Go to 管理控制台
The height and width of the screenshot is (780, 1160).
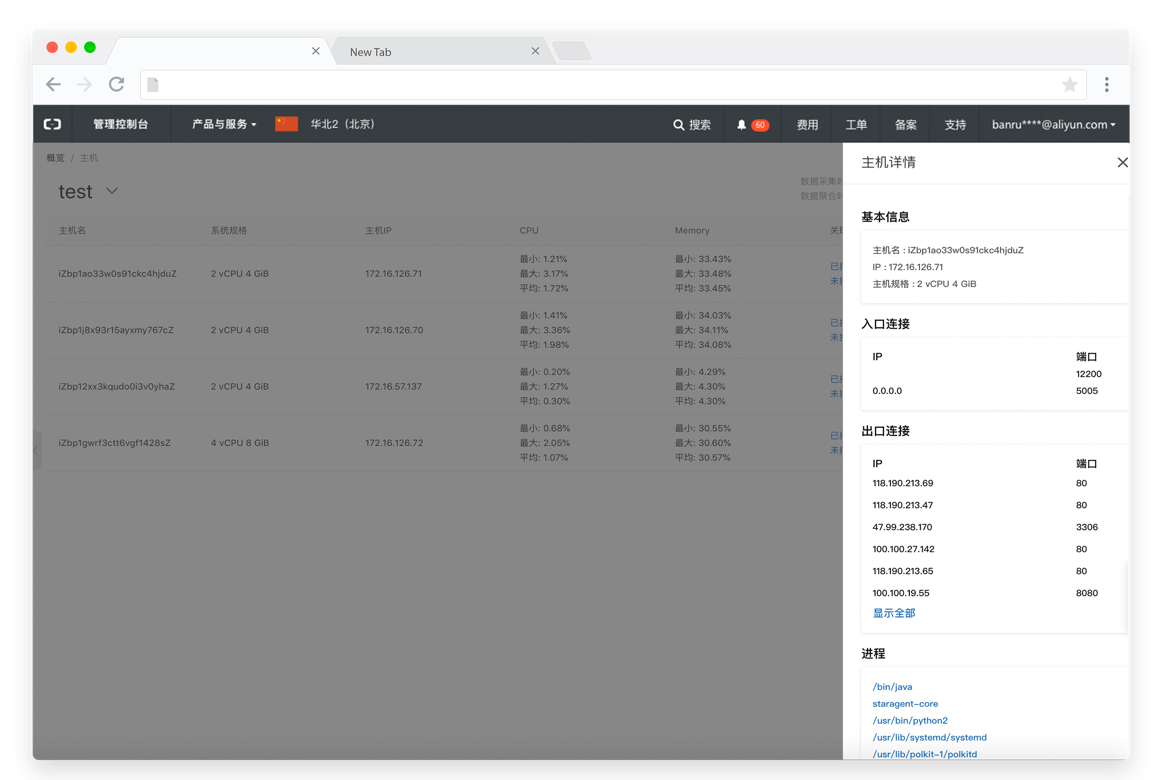click(121, 124)
